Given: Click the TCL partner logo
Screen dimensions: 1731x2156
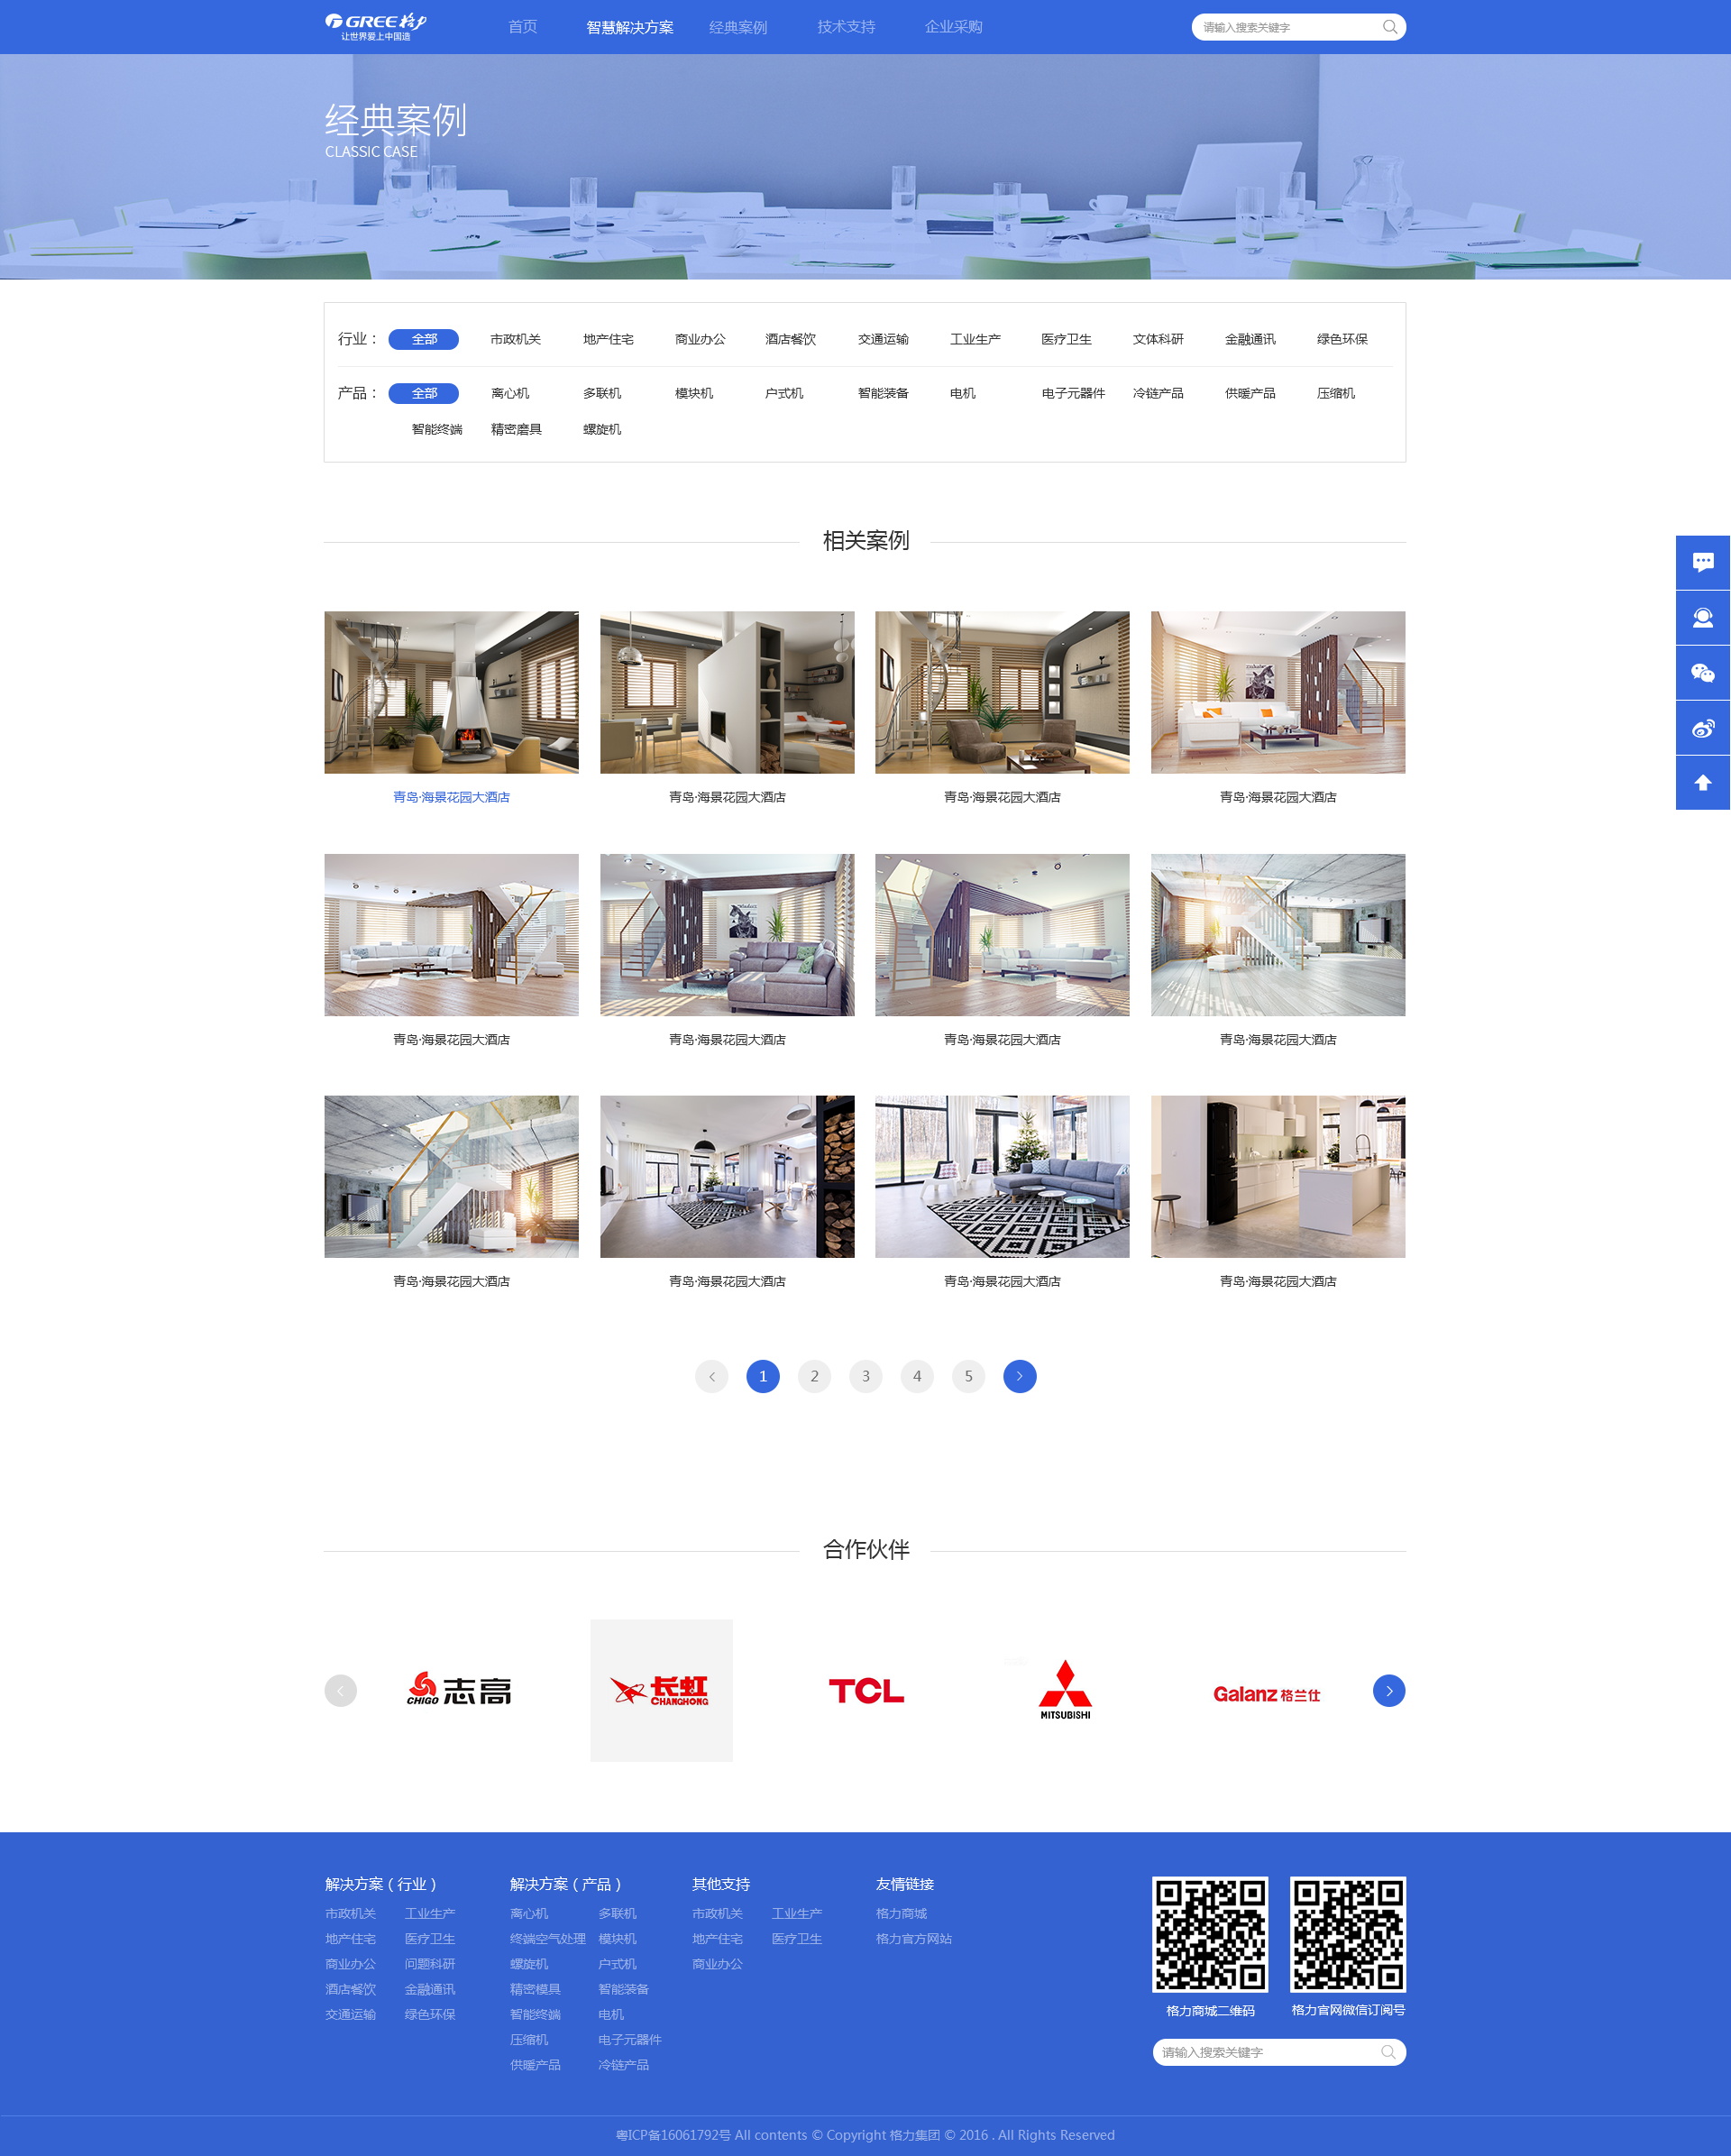Looking at the screenshot, I should click(x=866, y=1690).
